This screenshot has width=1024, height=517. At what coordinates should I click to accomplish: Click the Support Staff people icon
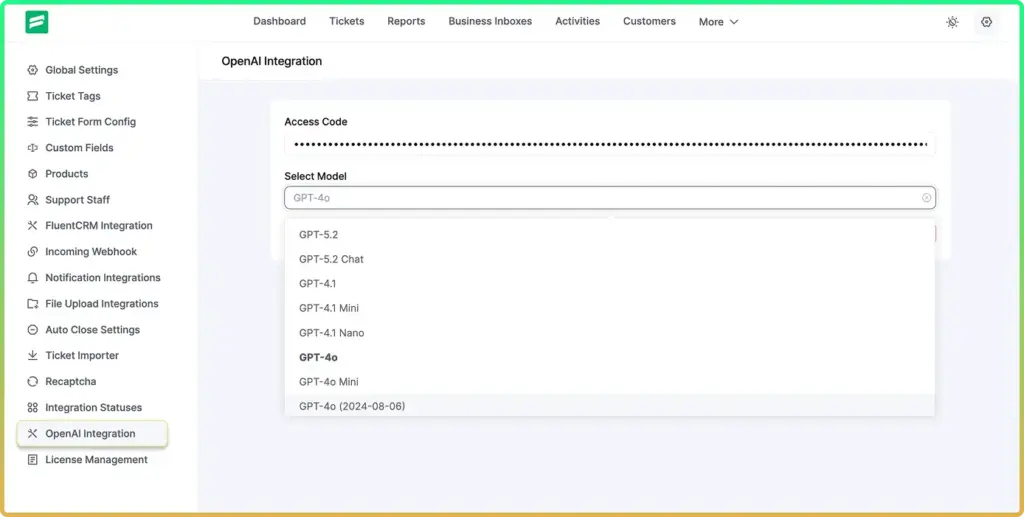click(x=32, y=200)
